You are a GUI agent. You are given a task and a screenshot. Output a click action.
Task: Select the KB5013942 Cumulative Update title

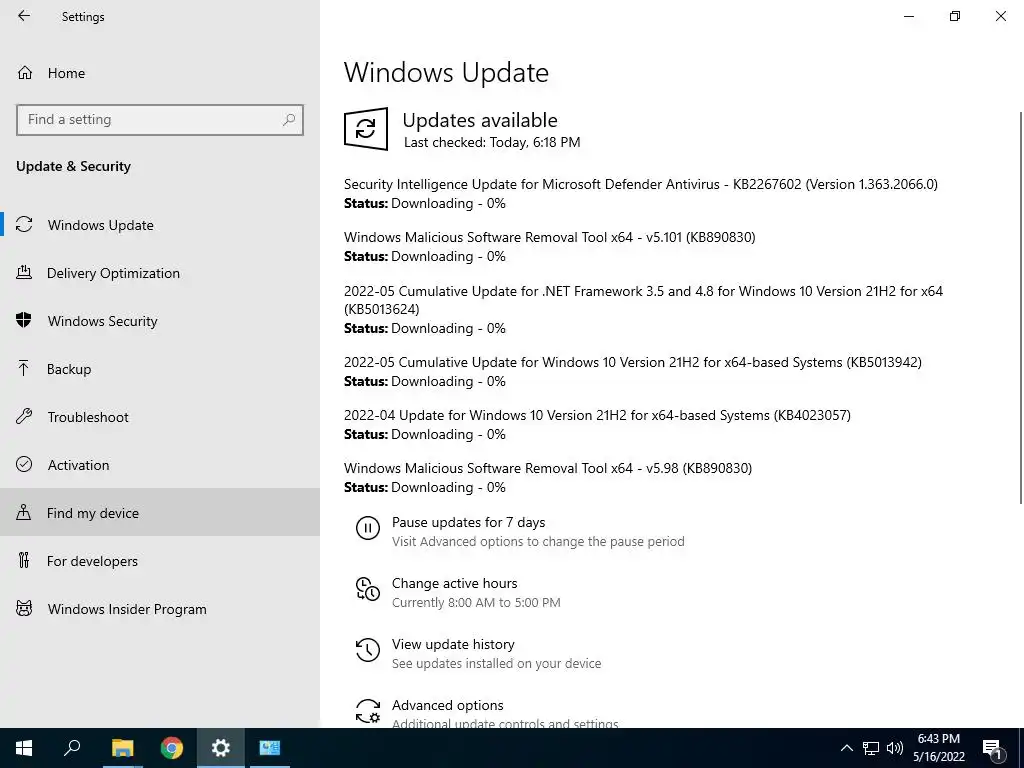(x=633, y=362)
